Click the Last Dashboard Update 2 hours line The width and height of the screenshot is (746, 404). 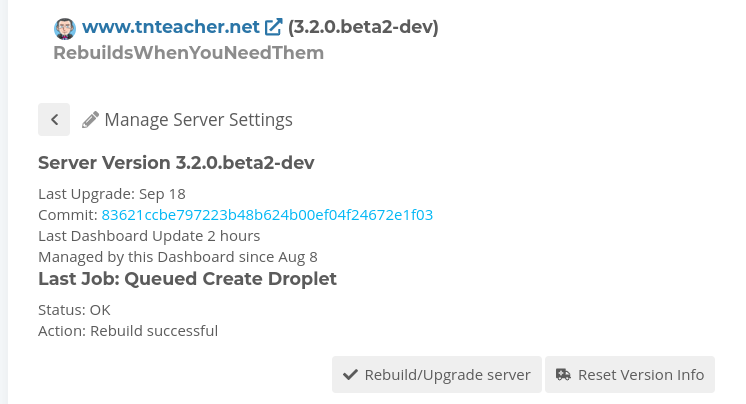tap(149, 236)
